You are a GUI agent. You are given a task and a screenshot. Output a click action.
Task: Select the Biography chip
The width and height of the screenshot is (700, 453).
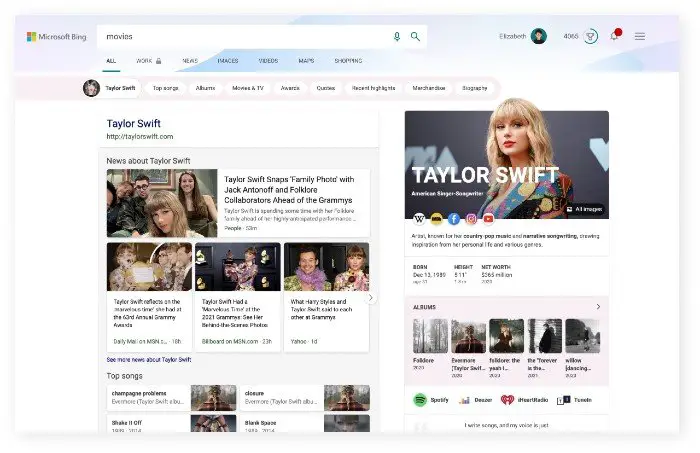tap(475, 88)
